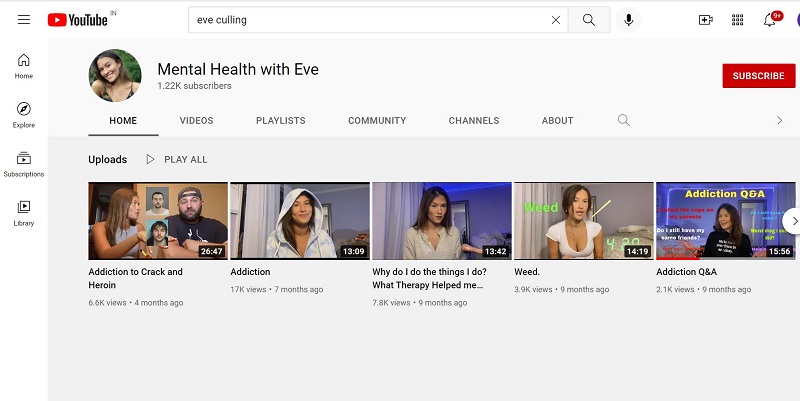Open the Create video icon
800x401 pixels.
[705, 20]
